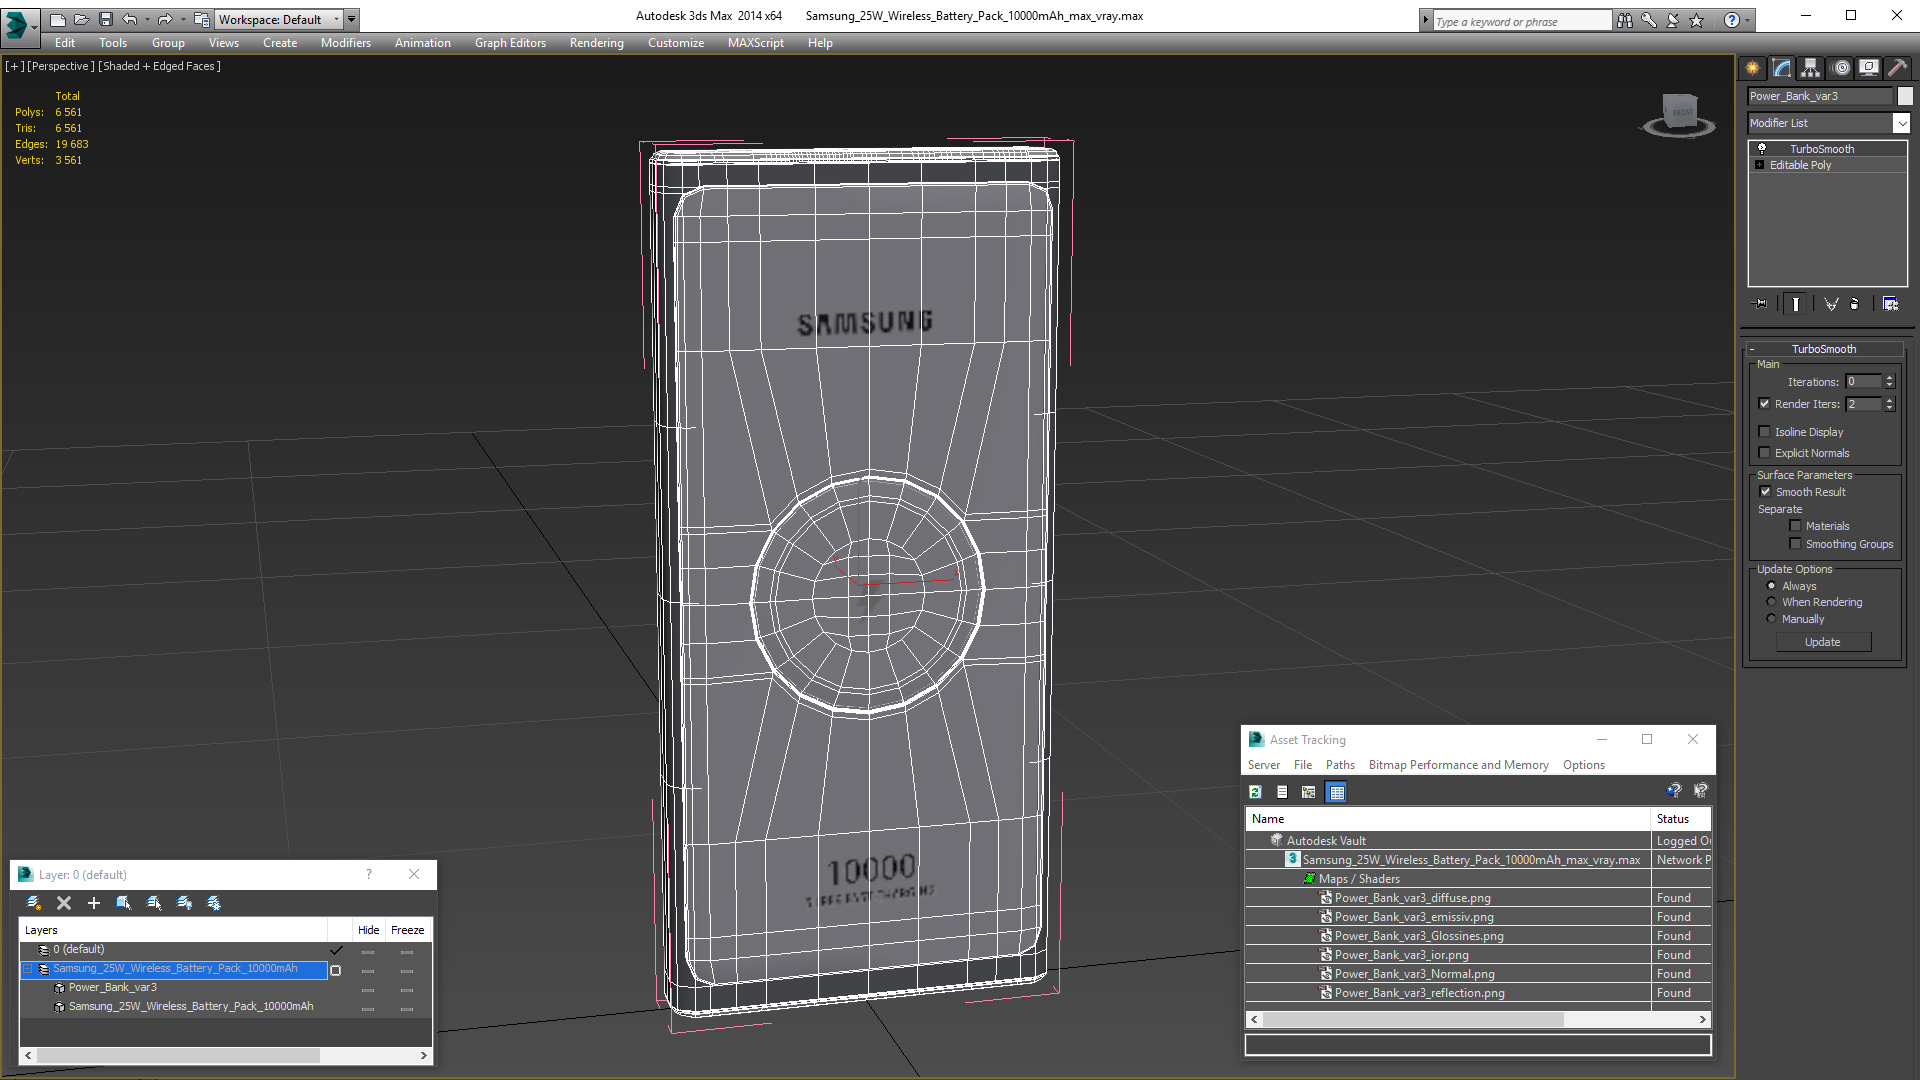Screen dimensions: 1920x1080
Task: Click the Render Iters spinner arrows
Action: [1889, 404]
